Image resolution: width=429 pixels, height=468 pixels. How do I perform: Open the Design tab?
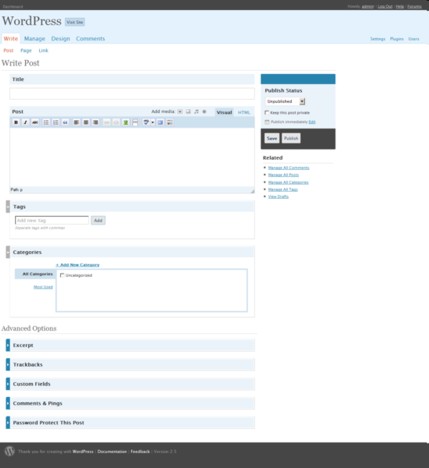point(61,39)
